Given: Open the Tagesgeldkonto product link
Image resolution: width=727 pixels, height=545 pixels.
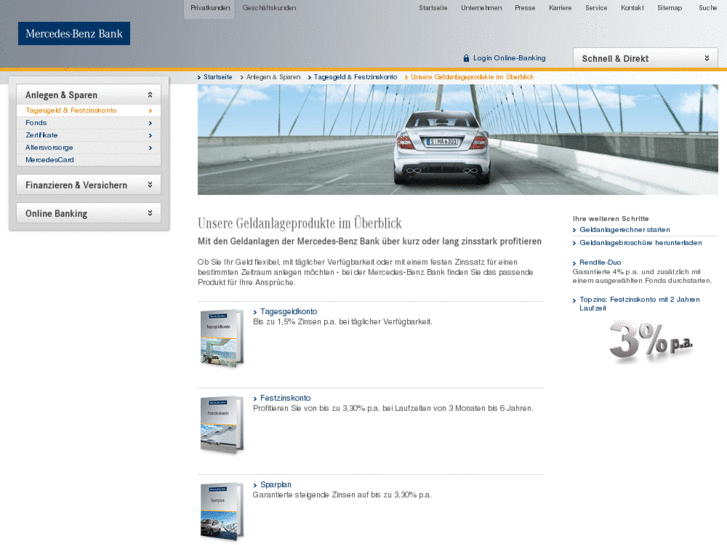Looking at the screenshot, I should click(x=288, y=312).
